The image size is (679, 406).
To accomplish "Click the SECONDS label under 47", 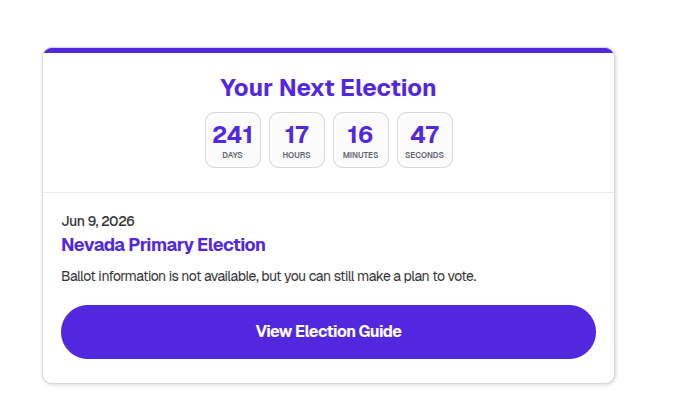I will pyautogui.click(x=425, y=155).
